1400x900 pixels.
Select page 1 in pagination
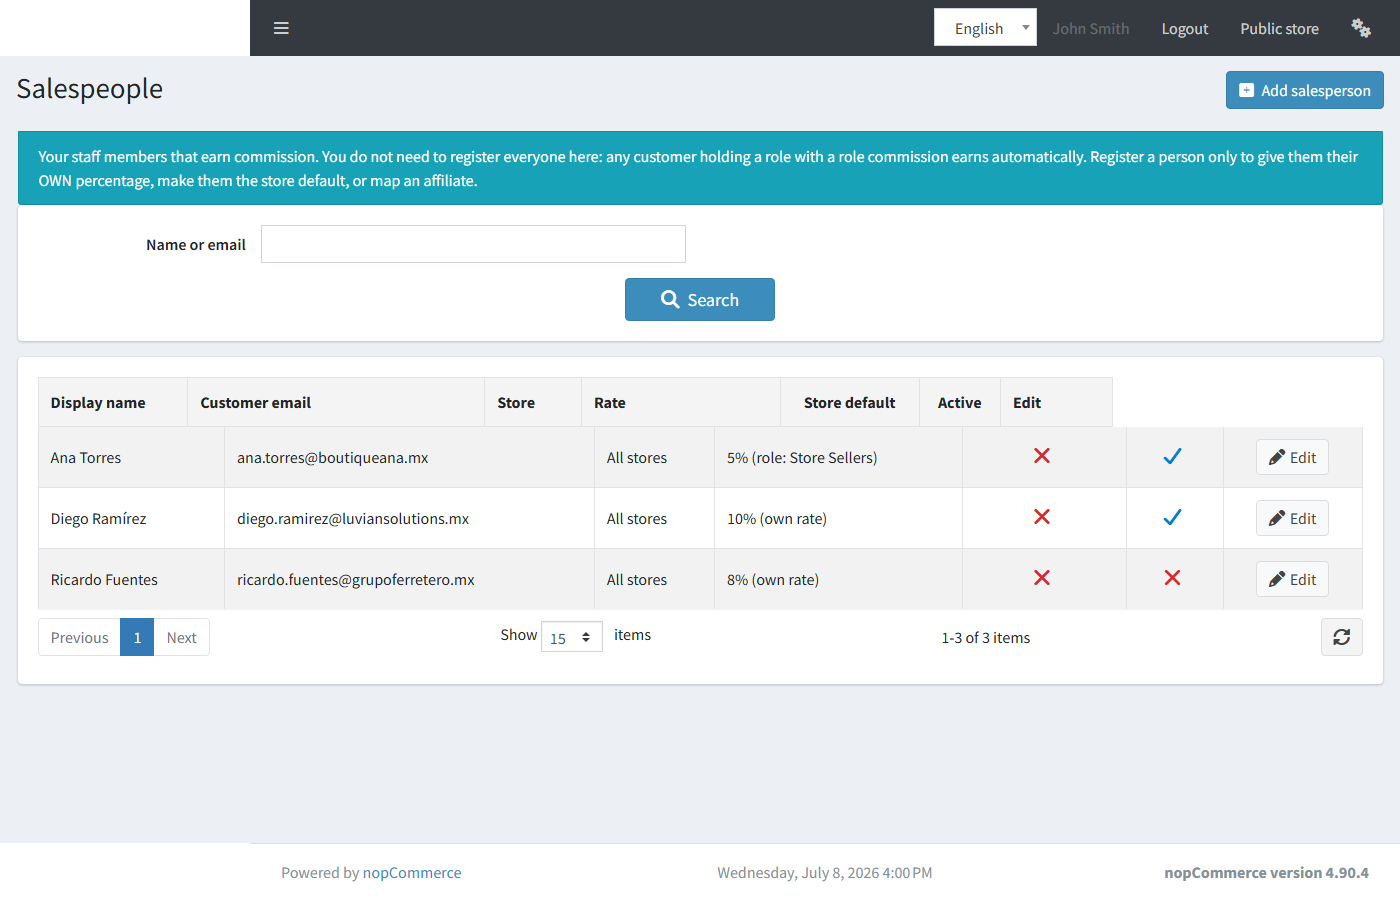click(x=137, y=637)
